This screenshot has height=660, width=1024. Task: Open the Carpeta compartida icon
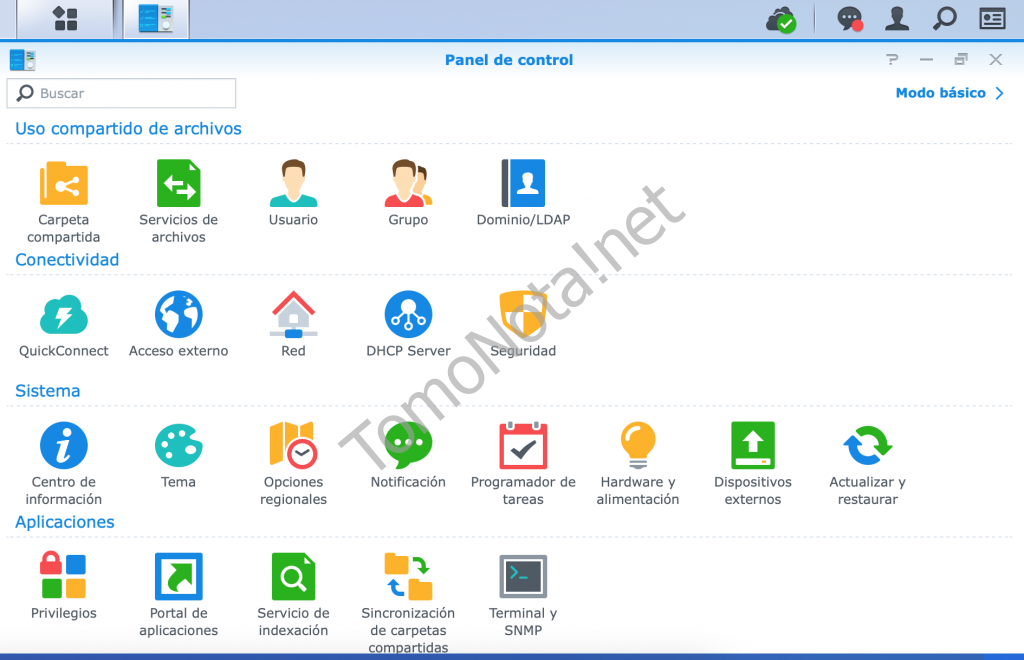point(64,184)
